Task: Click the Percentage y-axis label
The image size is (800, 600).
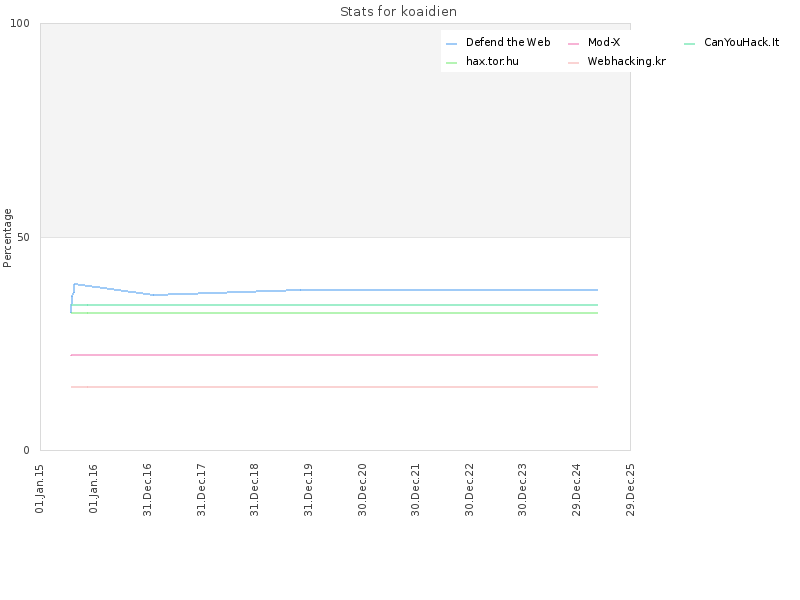Action: (x=7, y=238)
